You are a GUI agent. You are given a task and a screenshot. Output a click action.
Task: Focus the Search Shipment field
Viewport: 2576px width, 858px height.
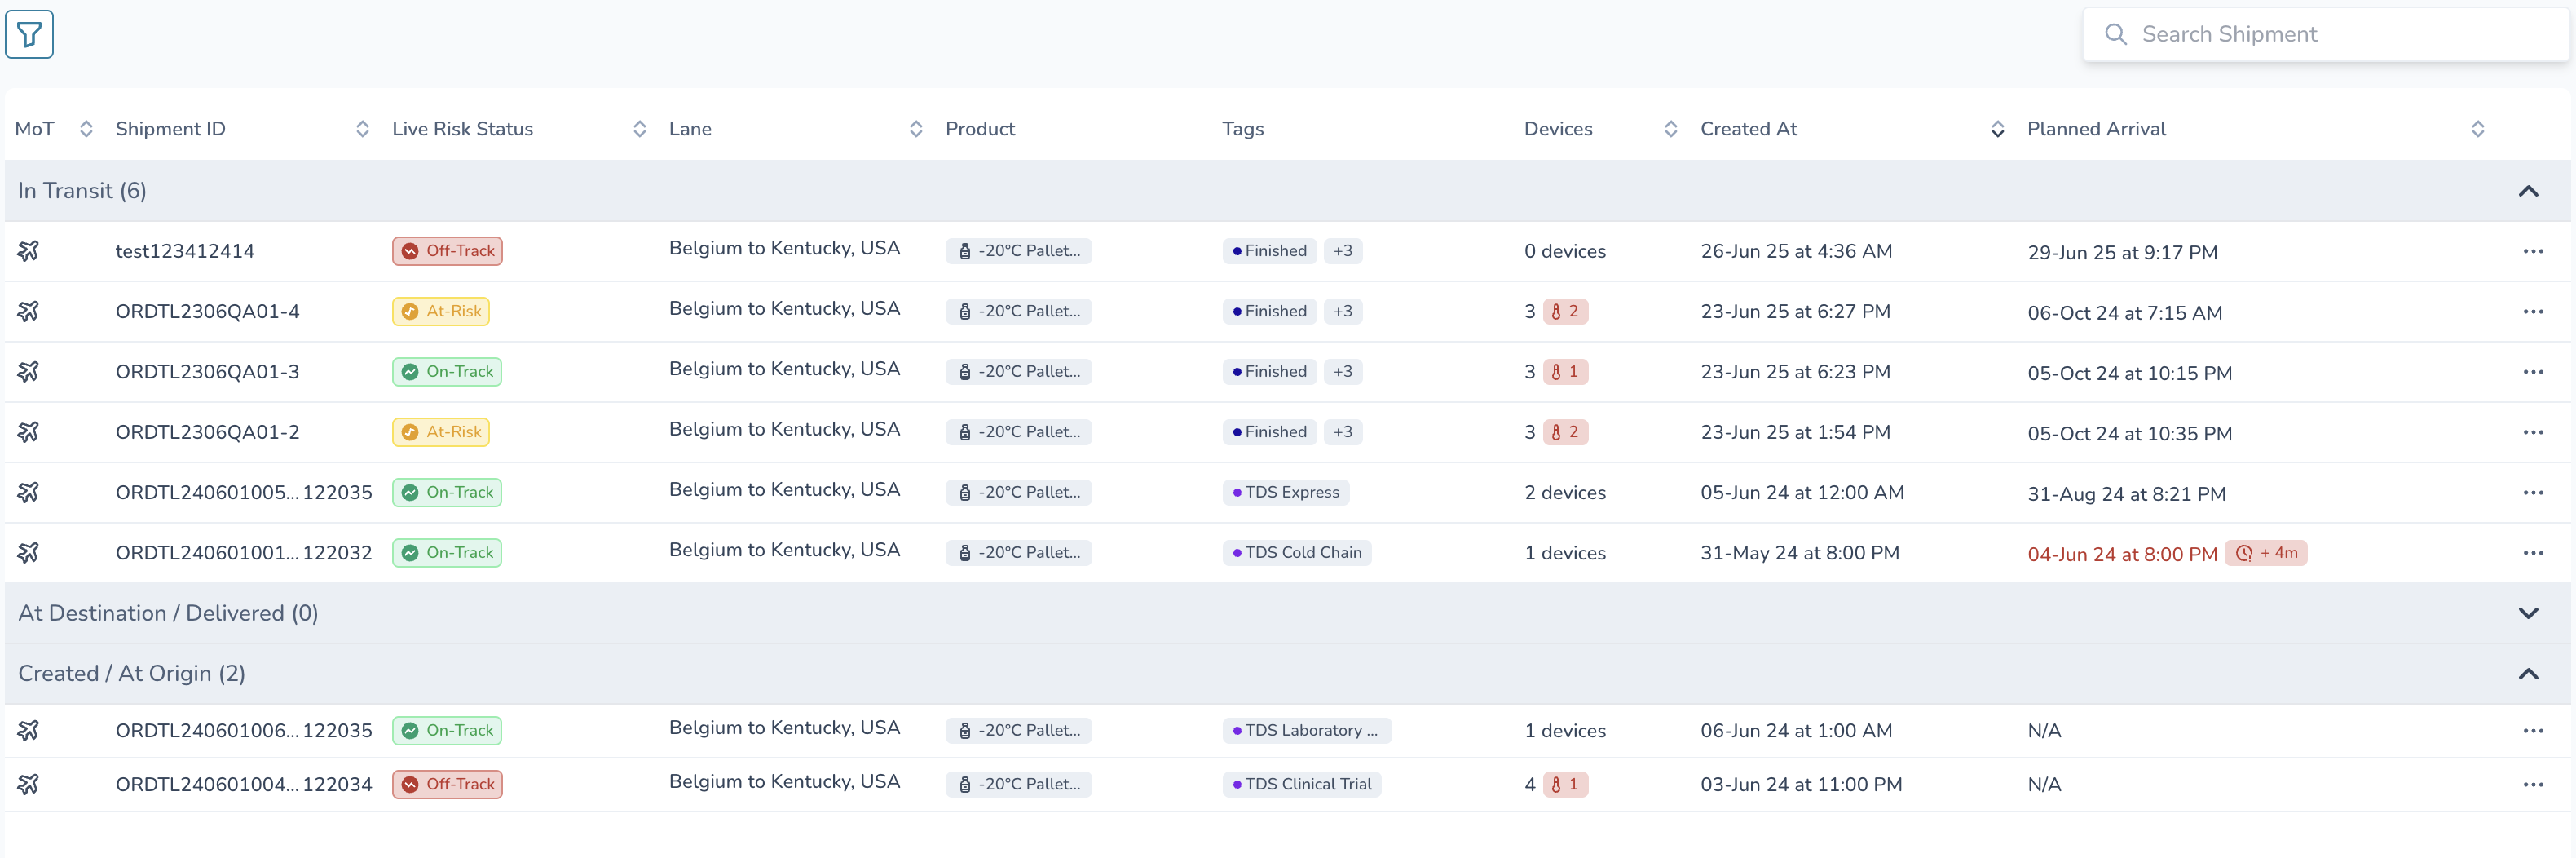click(x=2326, y=34)
